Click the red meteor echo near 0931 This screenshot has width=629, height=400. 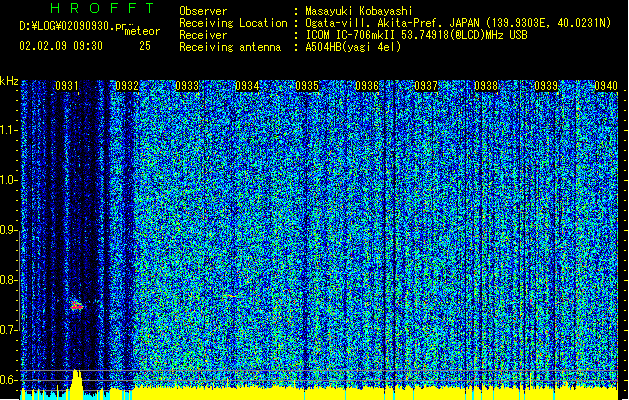pos(76,306)
